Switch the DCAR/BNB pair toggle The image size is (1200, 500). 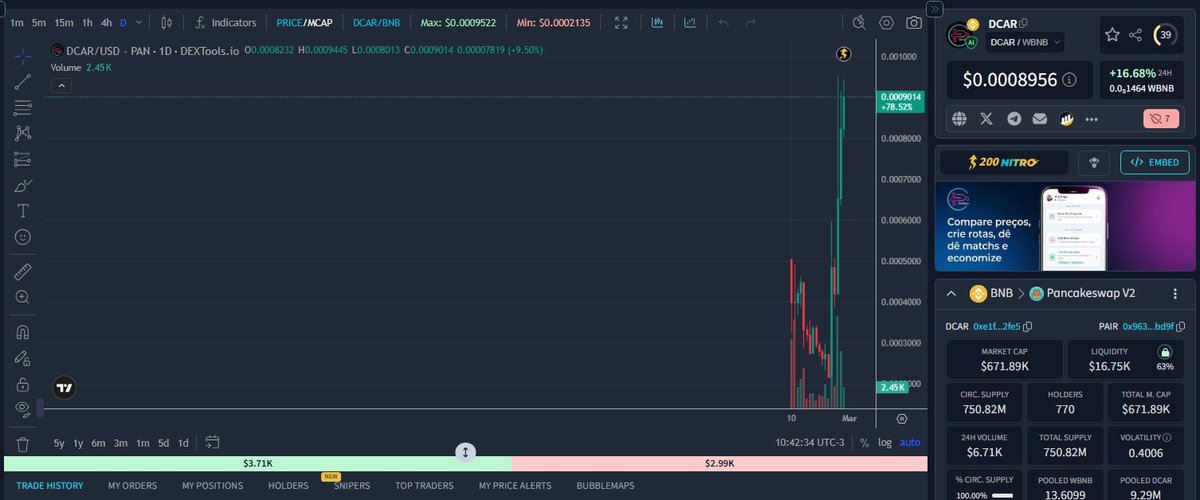point(376,22)
